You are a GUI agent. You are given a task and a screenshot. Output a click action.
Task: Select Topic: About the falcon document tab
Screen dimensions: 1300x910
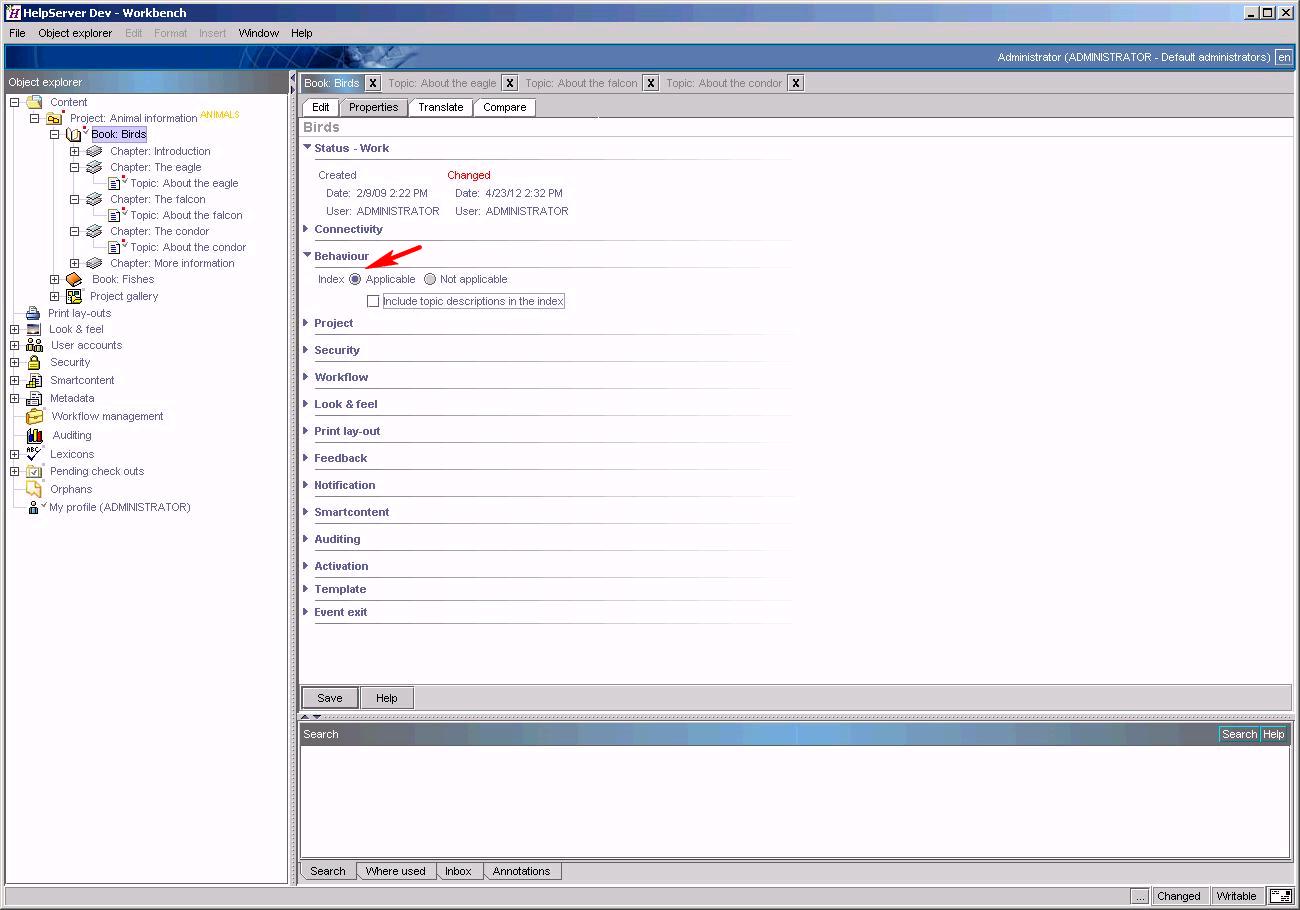[x=581, y=83]
